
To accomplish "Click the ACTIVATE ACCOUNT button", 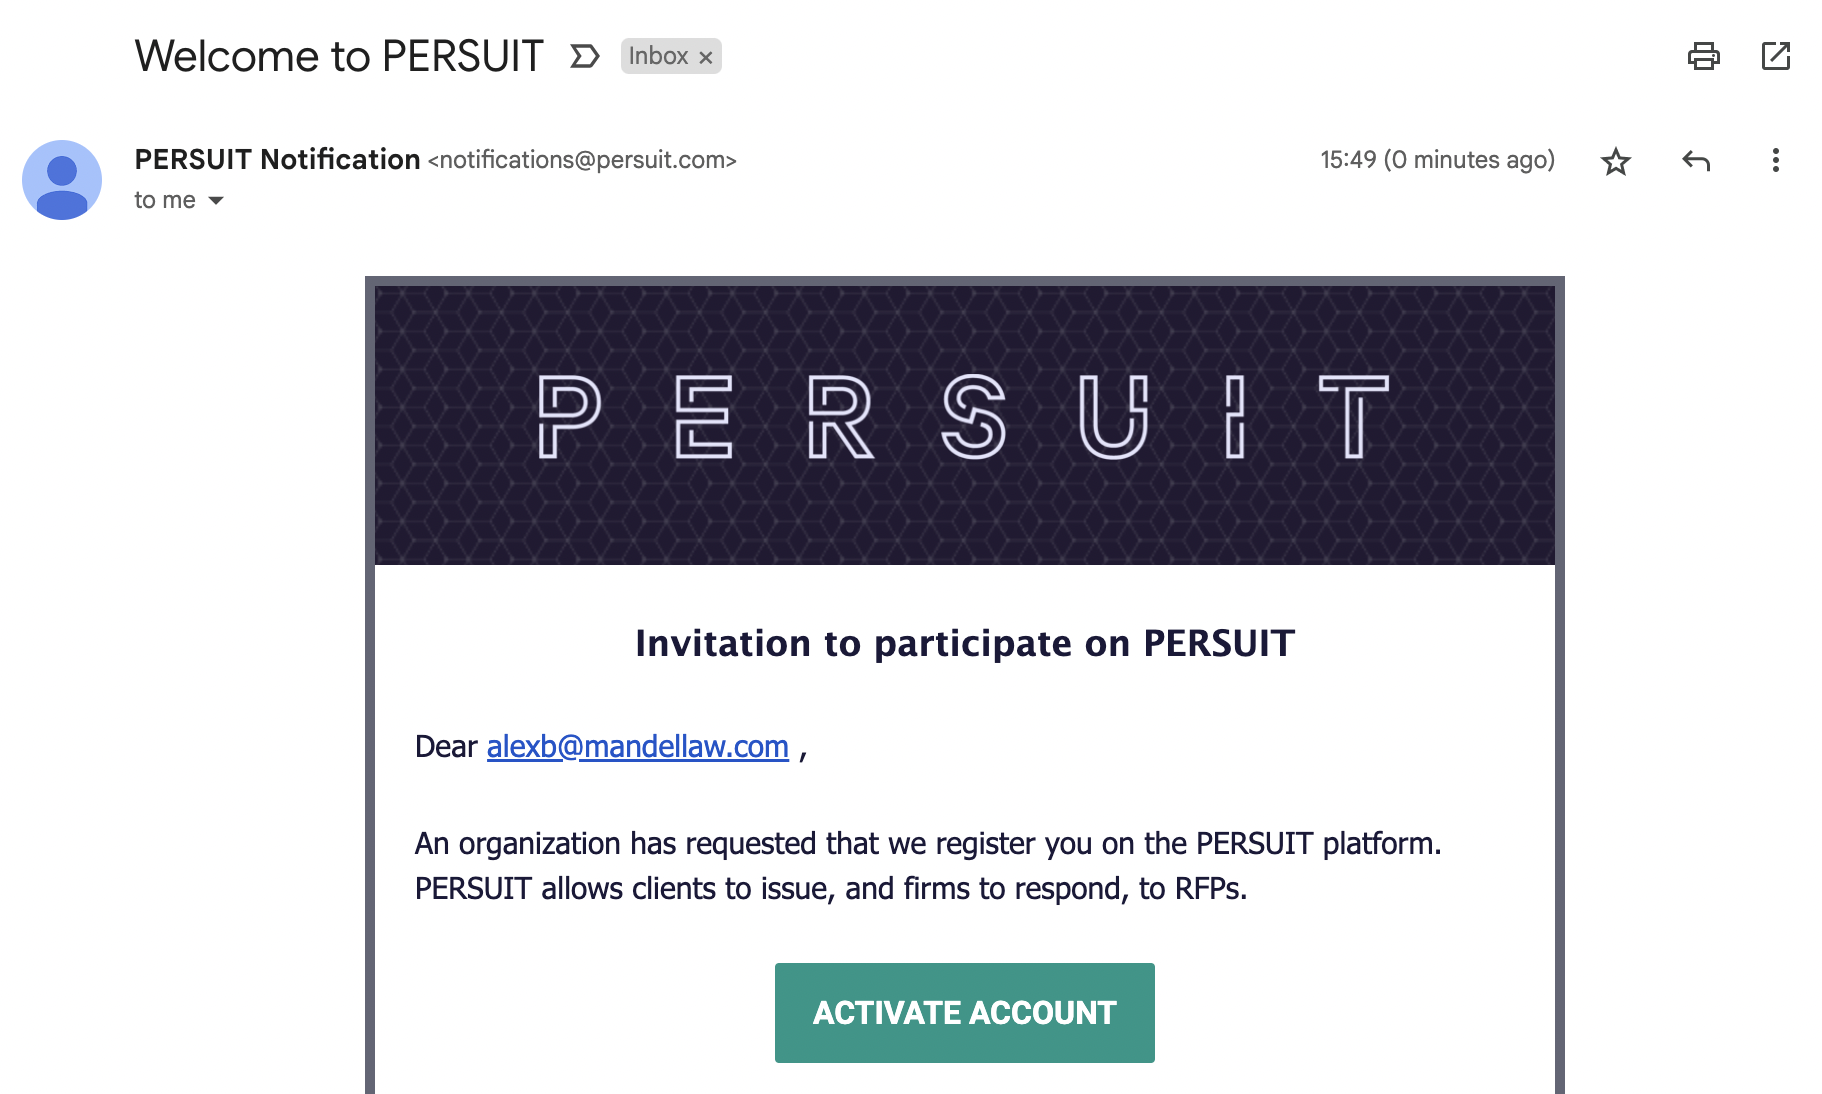I will [x=964, y=1012].
